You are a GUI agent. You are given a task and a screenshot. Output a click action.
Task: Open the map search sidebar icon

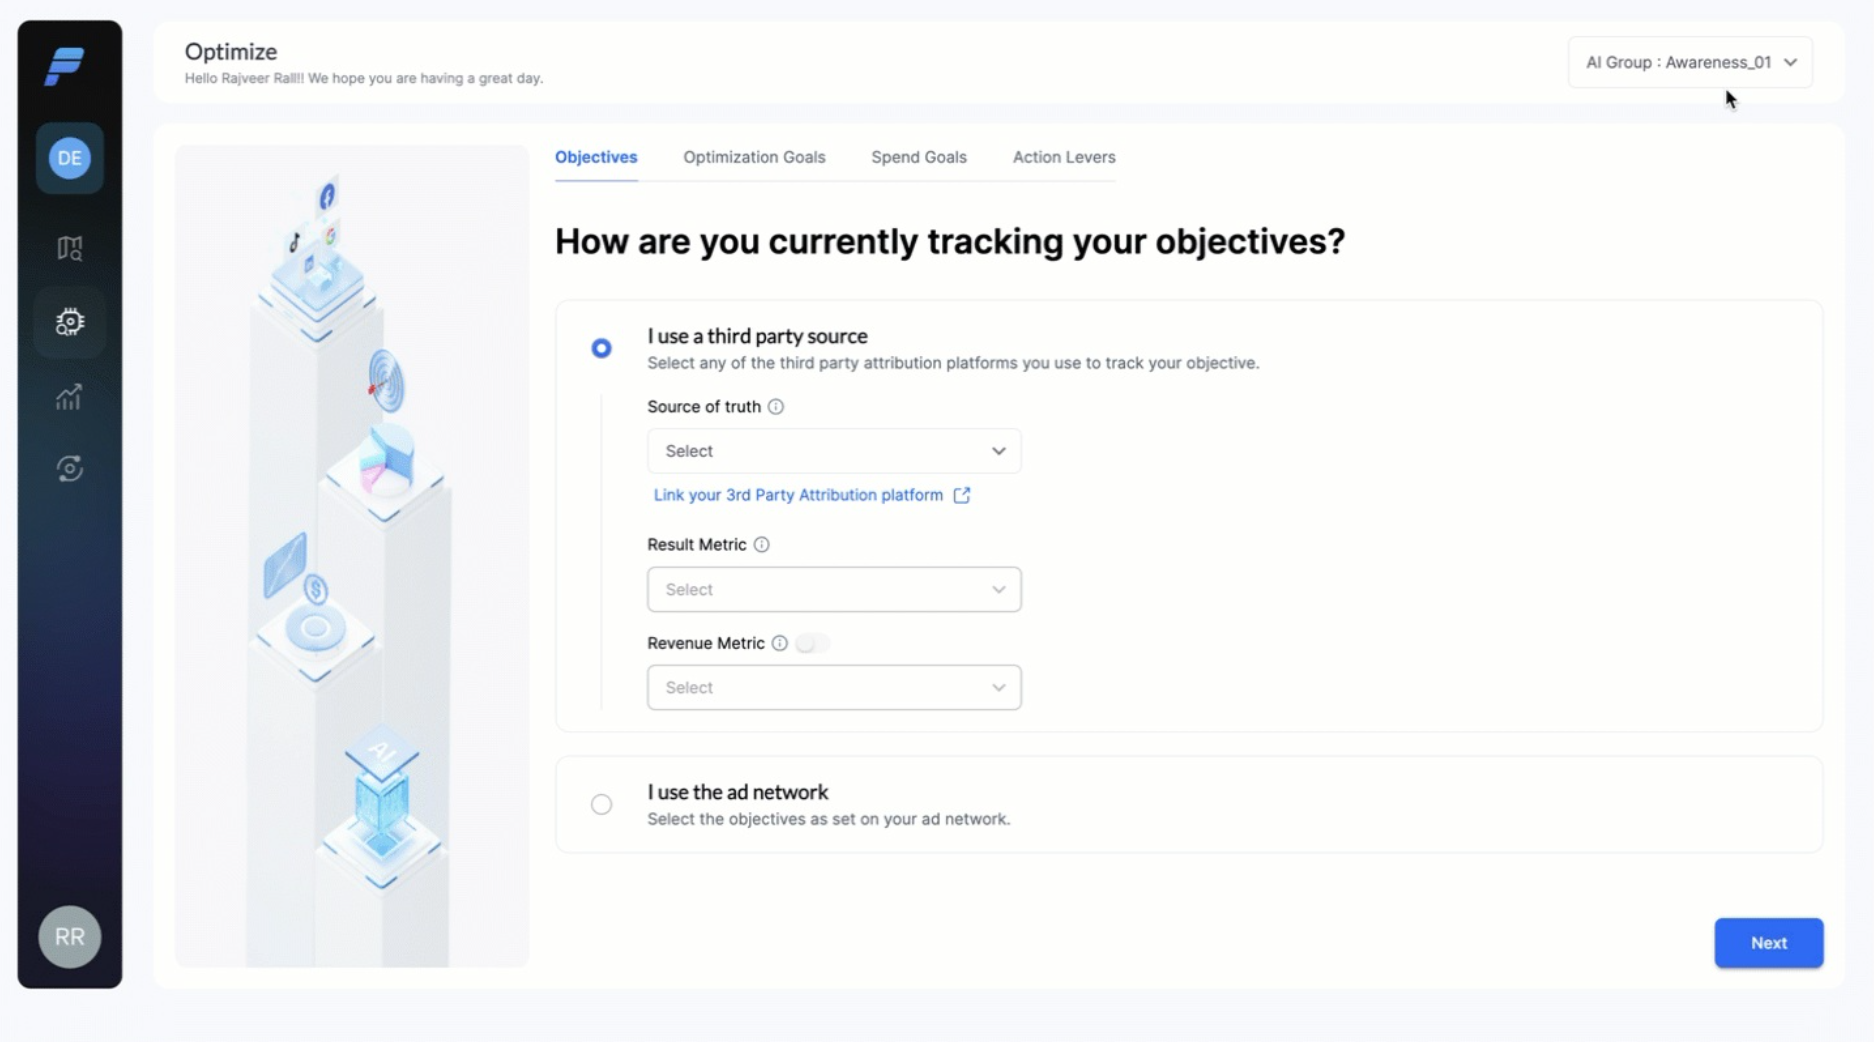[69, 248]
